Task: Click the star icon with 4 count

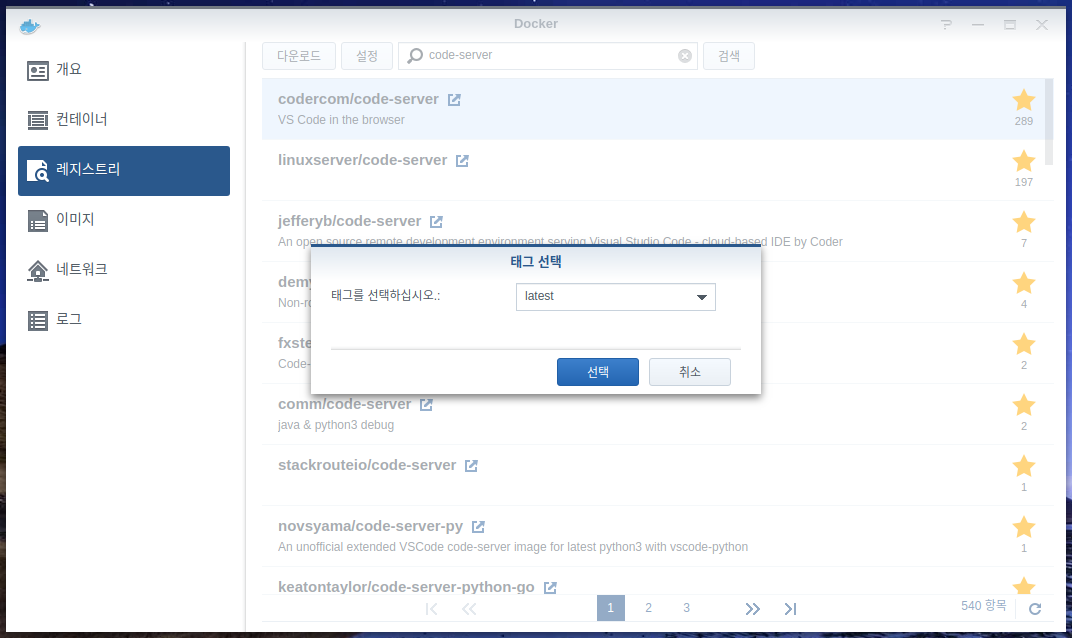Action: point(1023,283)
